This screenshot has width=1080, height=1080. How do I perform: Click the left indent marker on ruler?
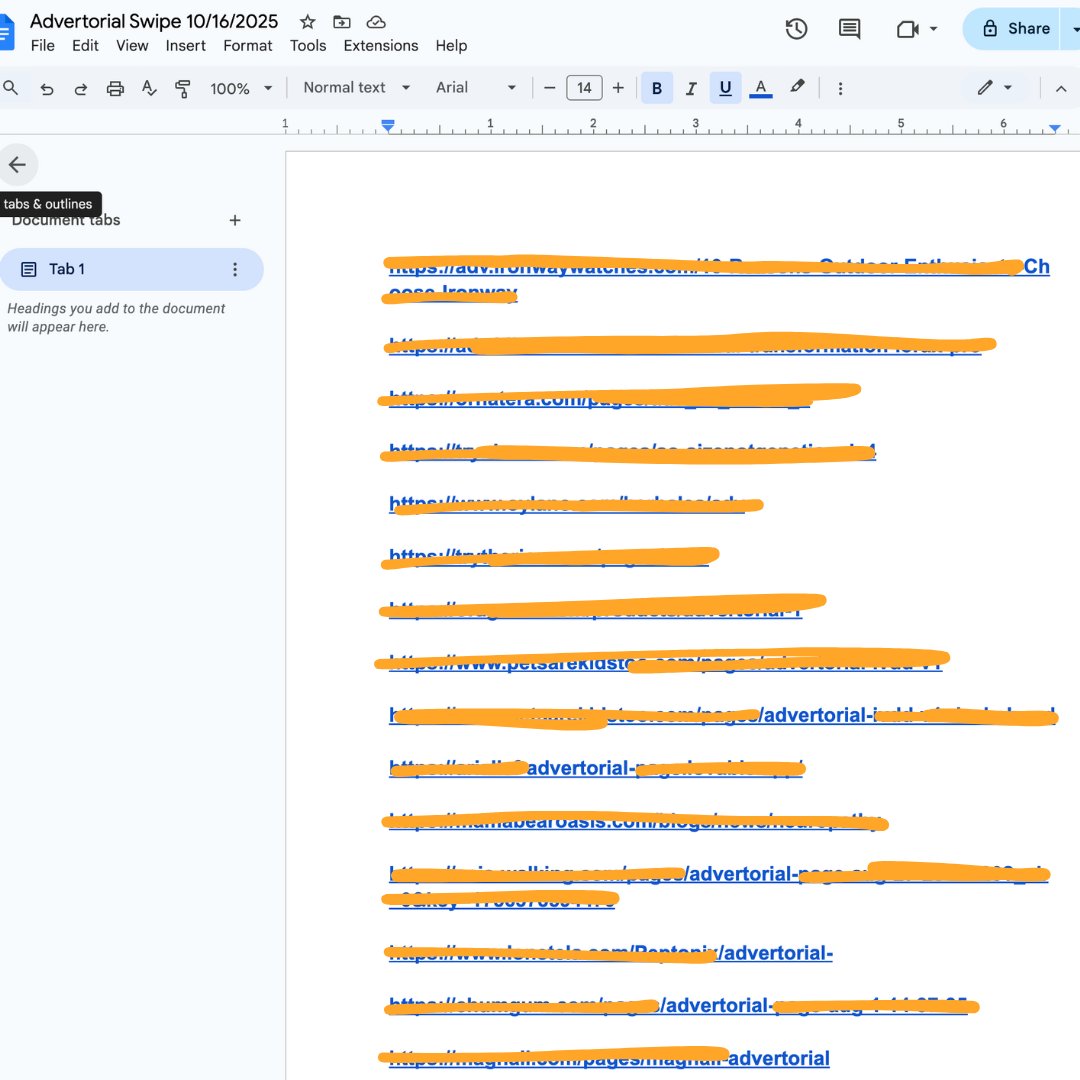click(388, 126)
